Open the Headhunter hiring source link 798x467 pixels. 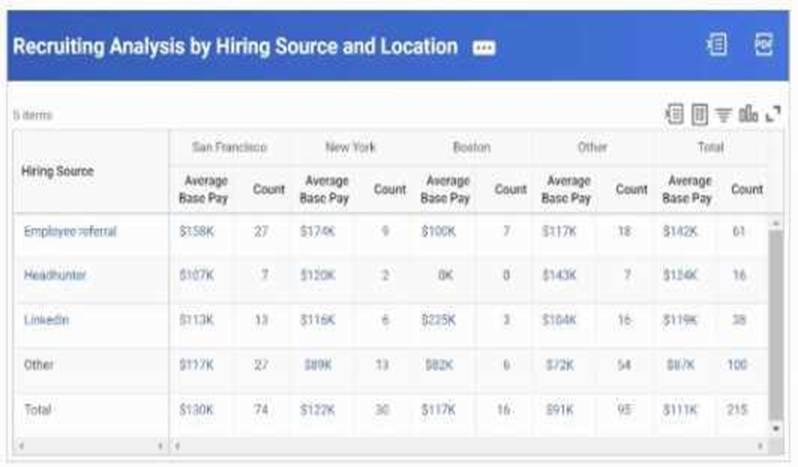tap(55, 276)
